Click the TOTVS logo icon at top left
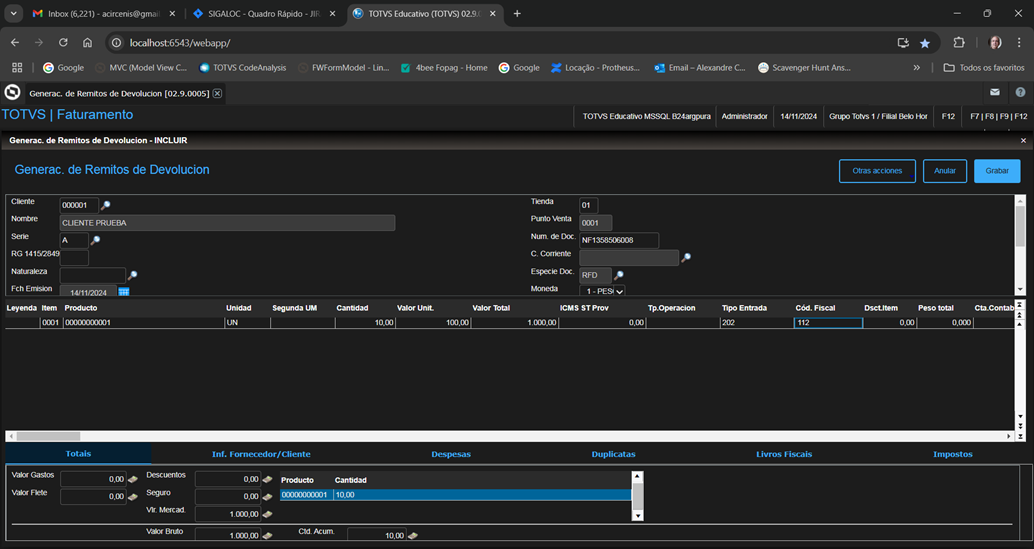 (x=12, y=93)
